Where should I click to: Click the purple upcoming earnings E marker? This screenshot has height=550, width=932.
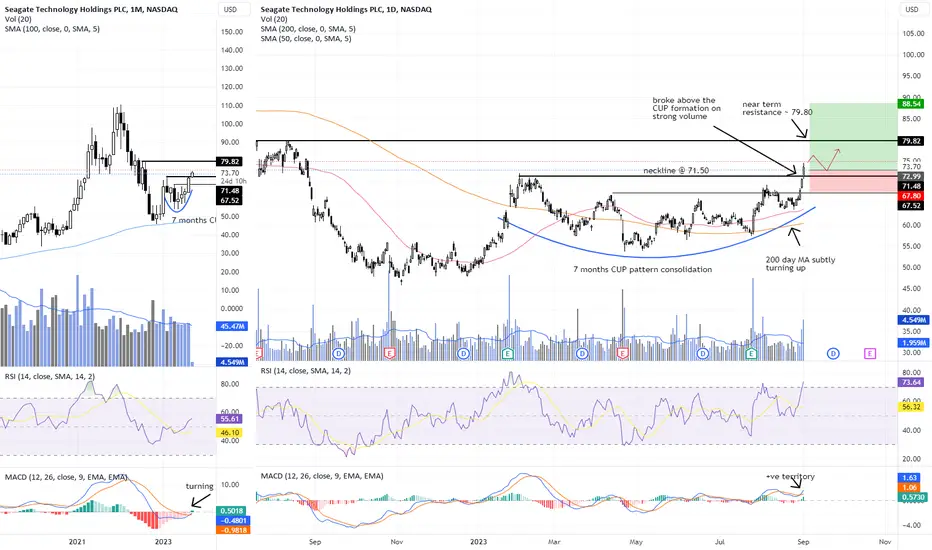(x=870, y=353)
